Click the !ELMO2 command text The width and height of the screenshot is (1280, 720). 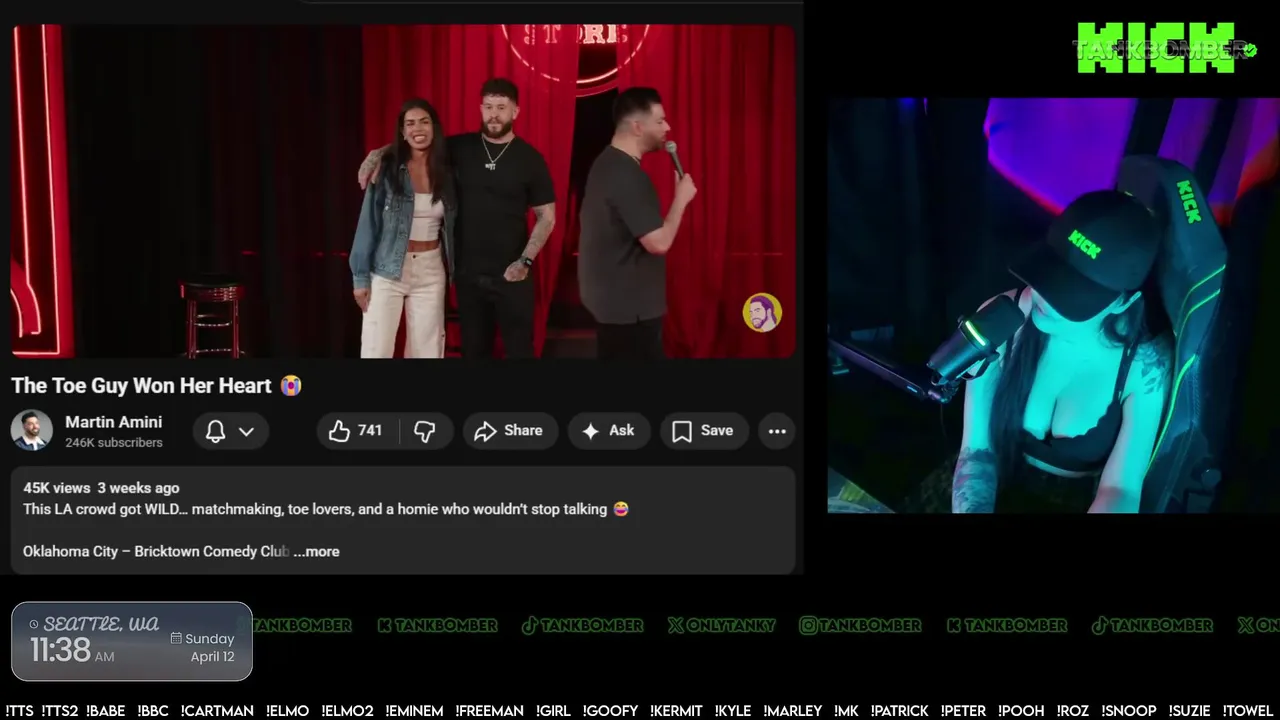[347, 711]
